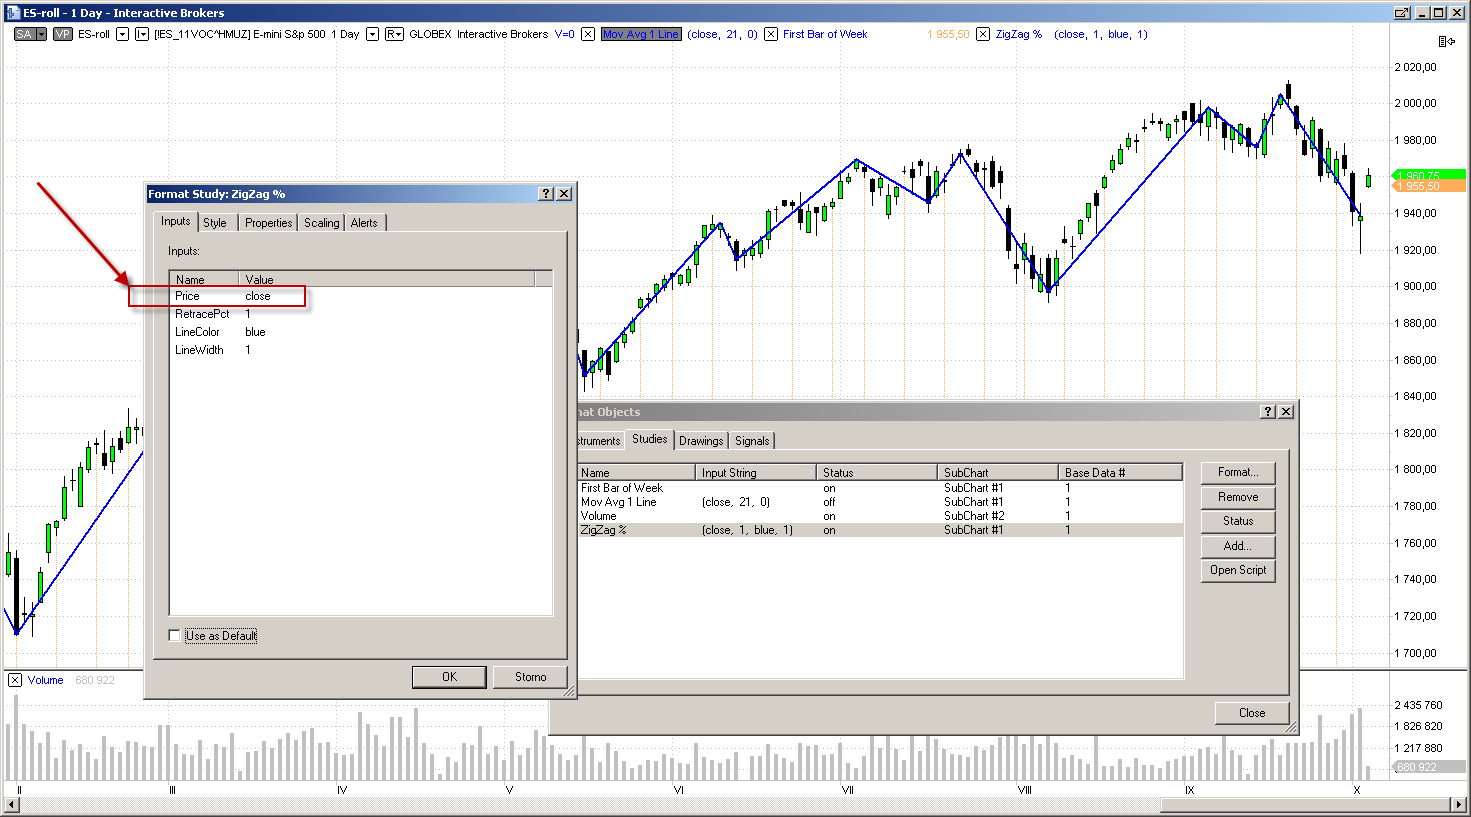Enable the Use as Default checkbox
The height and width of the screenshot is (817, 1471).
click(175, 636)
